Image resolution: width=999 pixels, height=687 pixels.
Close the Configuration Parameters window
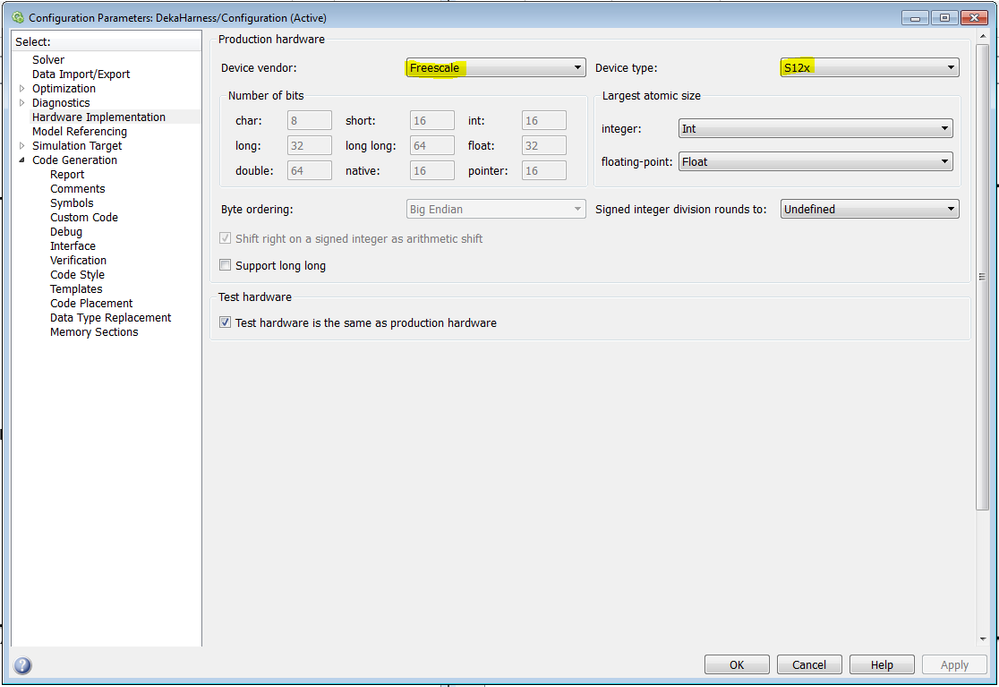click(974, 18)
